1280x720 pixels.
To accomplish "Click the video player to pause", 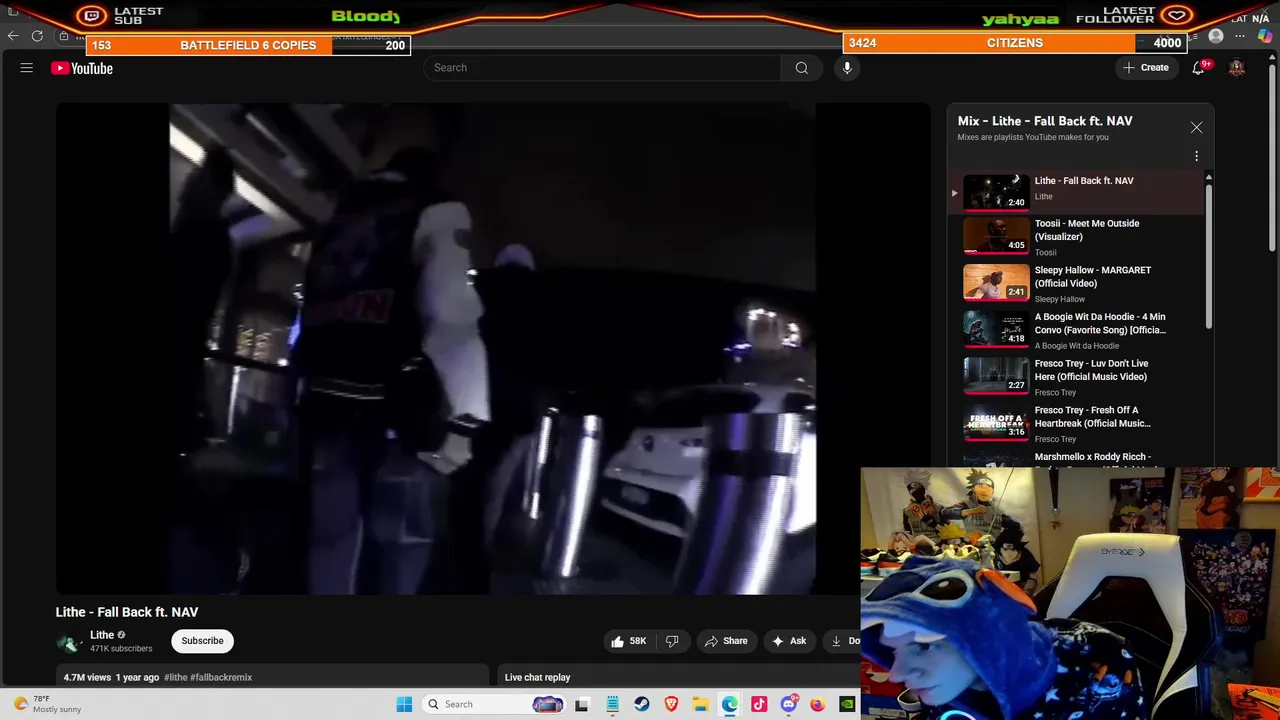I will 492,348.
